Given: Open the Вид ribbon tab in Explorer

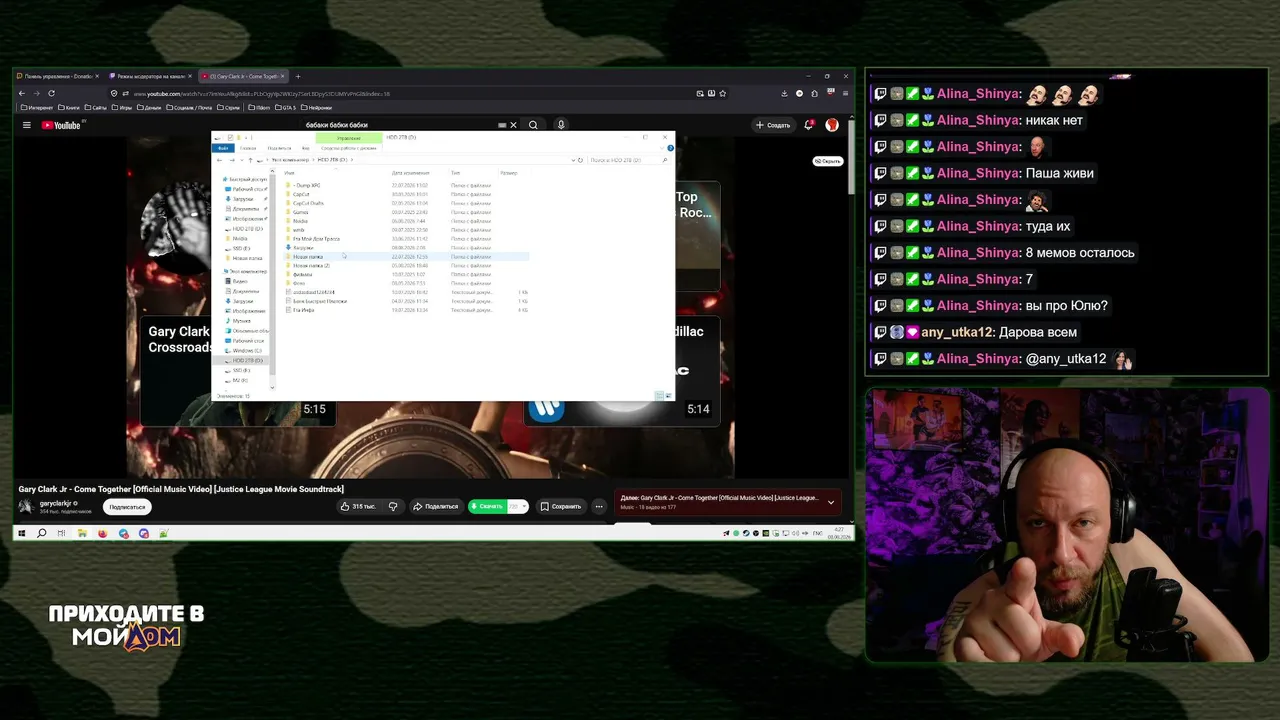Looking at the screenshot, I should coord(305,148).
